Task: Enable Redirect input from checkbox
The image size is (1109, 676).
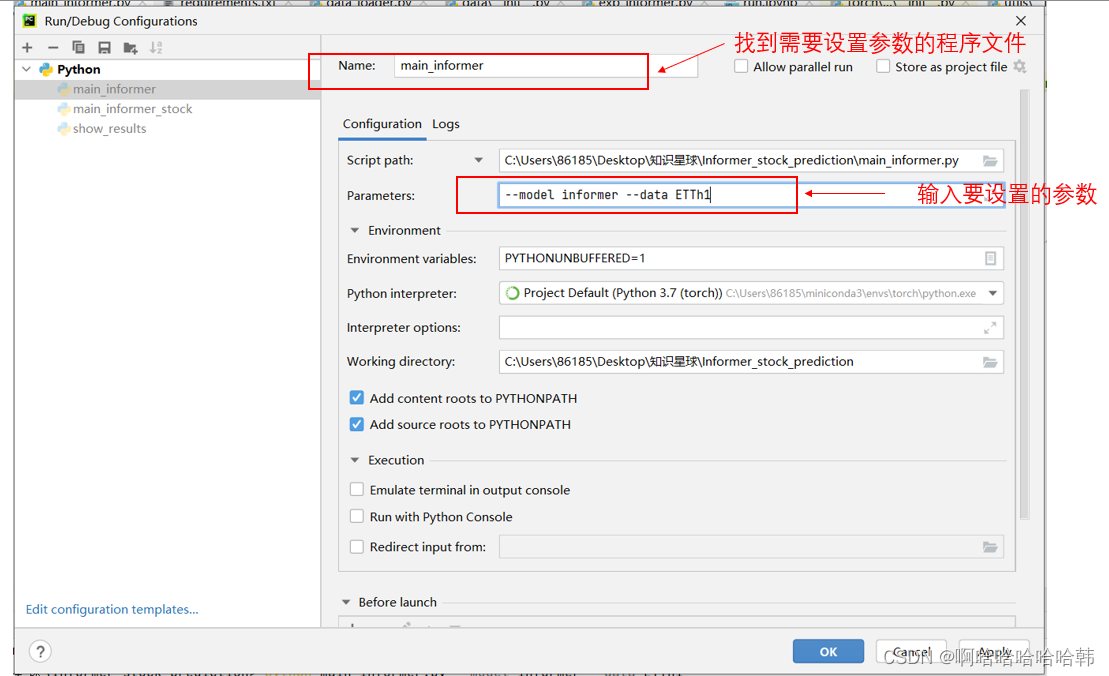Action: click(x=356, y=547)
